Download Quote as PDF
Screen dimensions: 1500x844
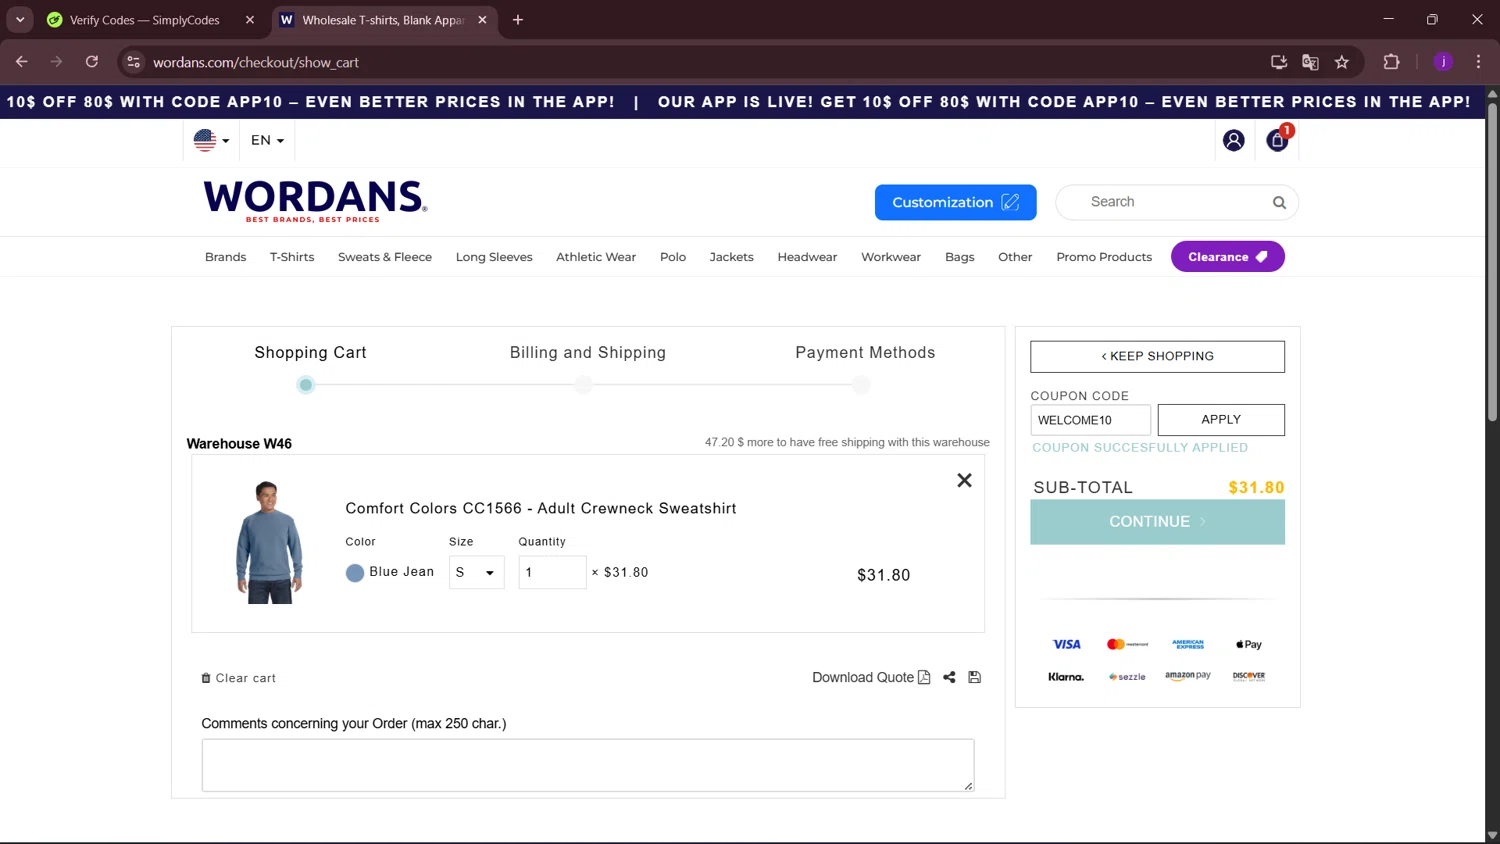(871, 678)
